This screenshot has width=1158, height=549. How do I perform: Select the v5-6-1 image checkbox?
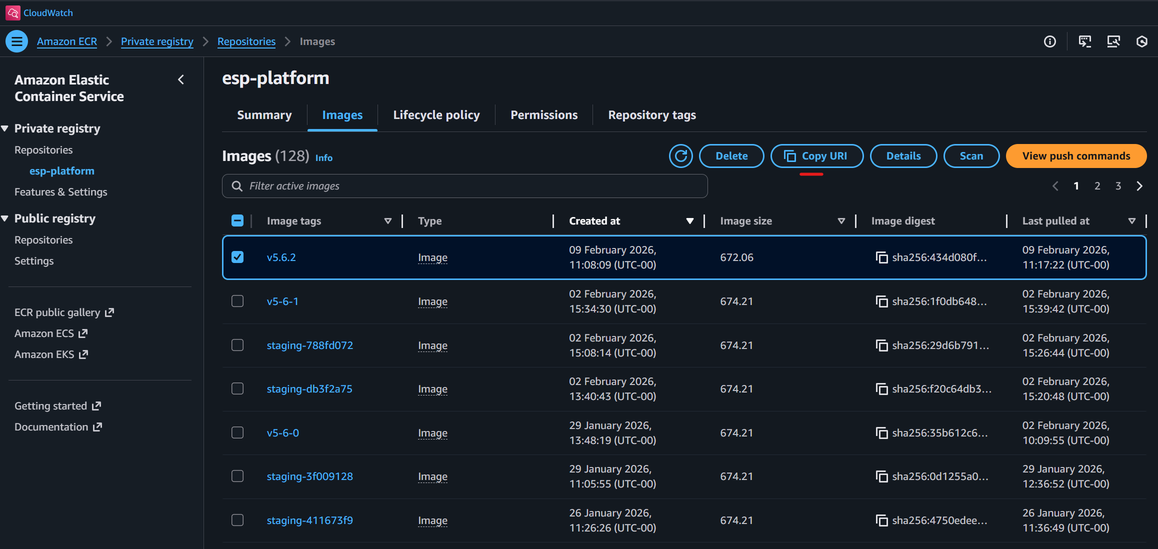(237, 301)
